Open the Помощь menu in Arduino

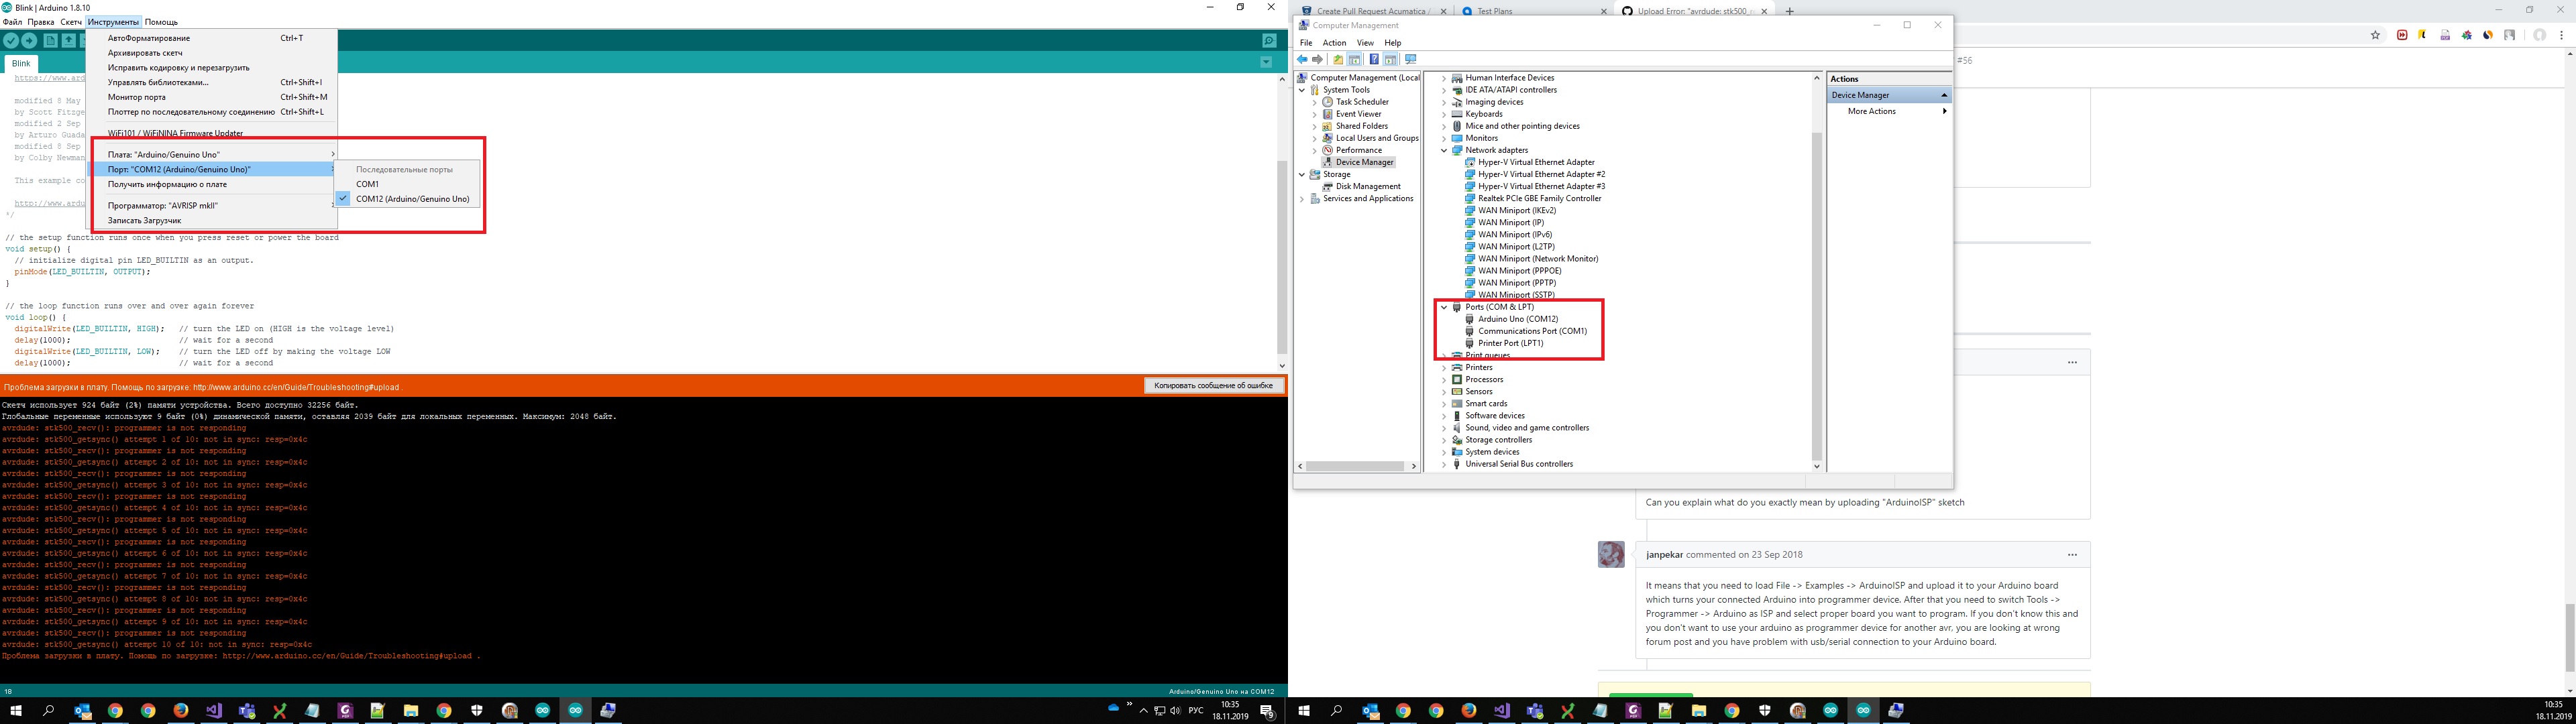[x=161, y=22]
